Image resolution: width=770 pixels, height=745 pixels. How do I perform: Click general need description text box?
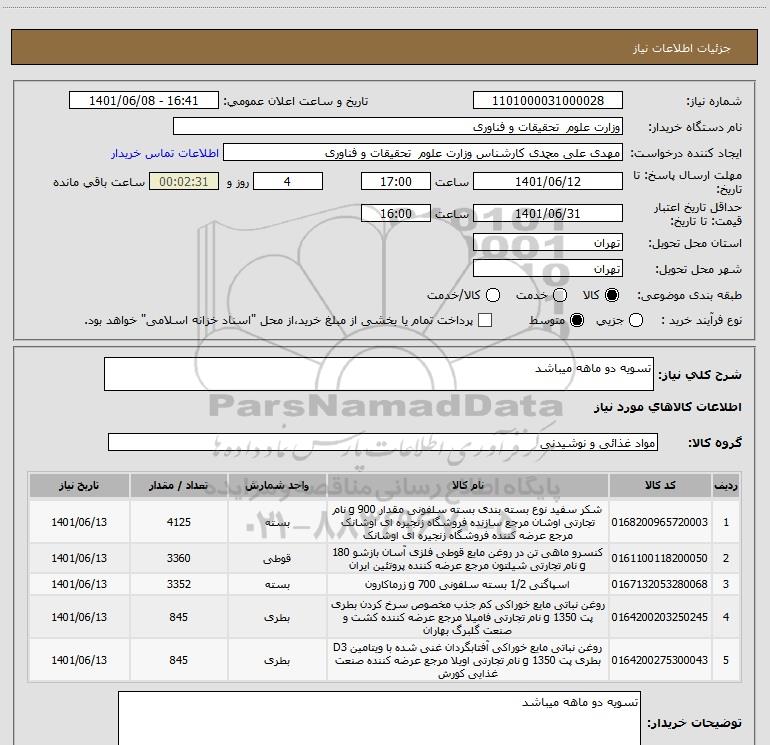pos(379,374)
